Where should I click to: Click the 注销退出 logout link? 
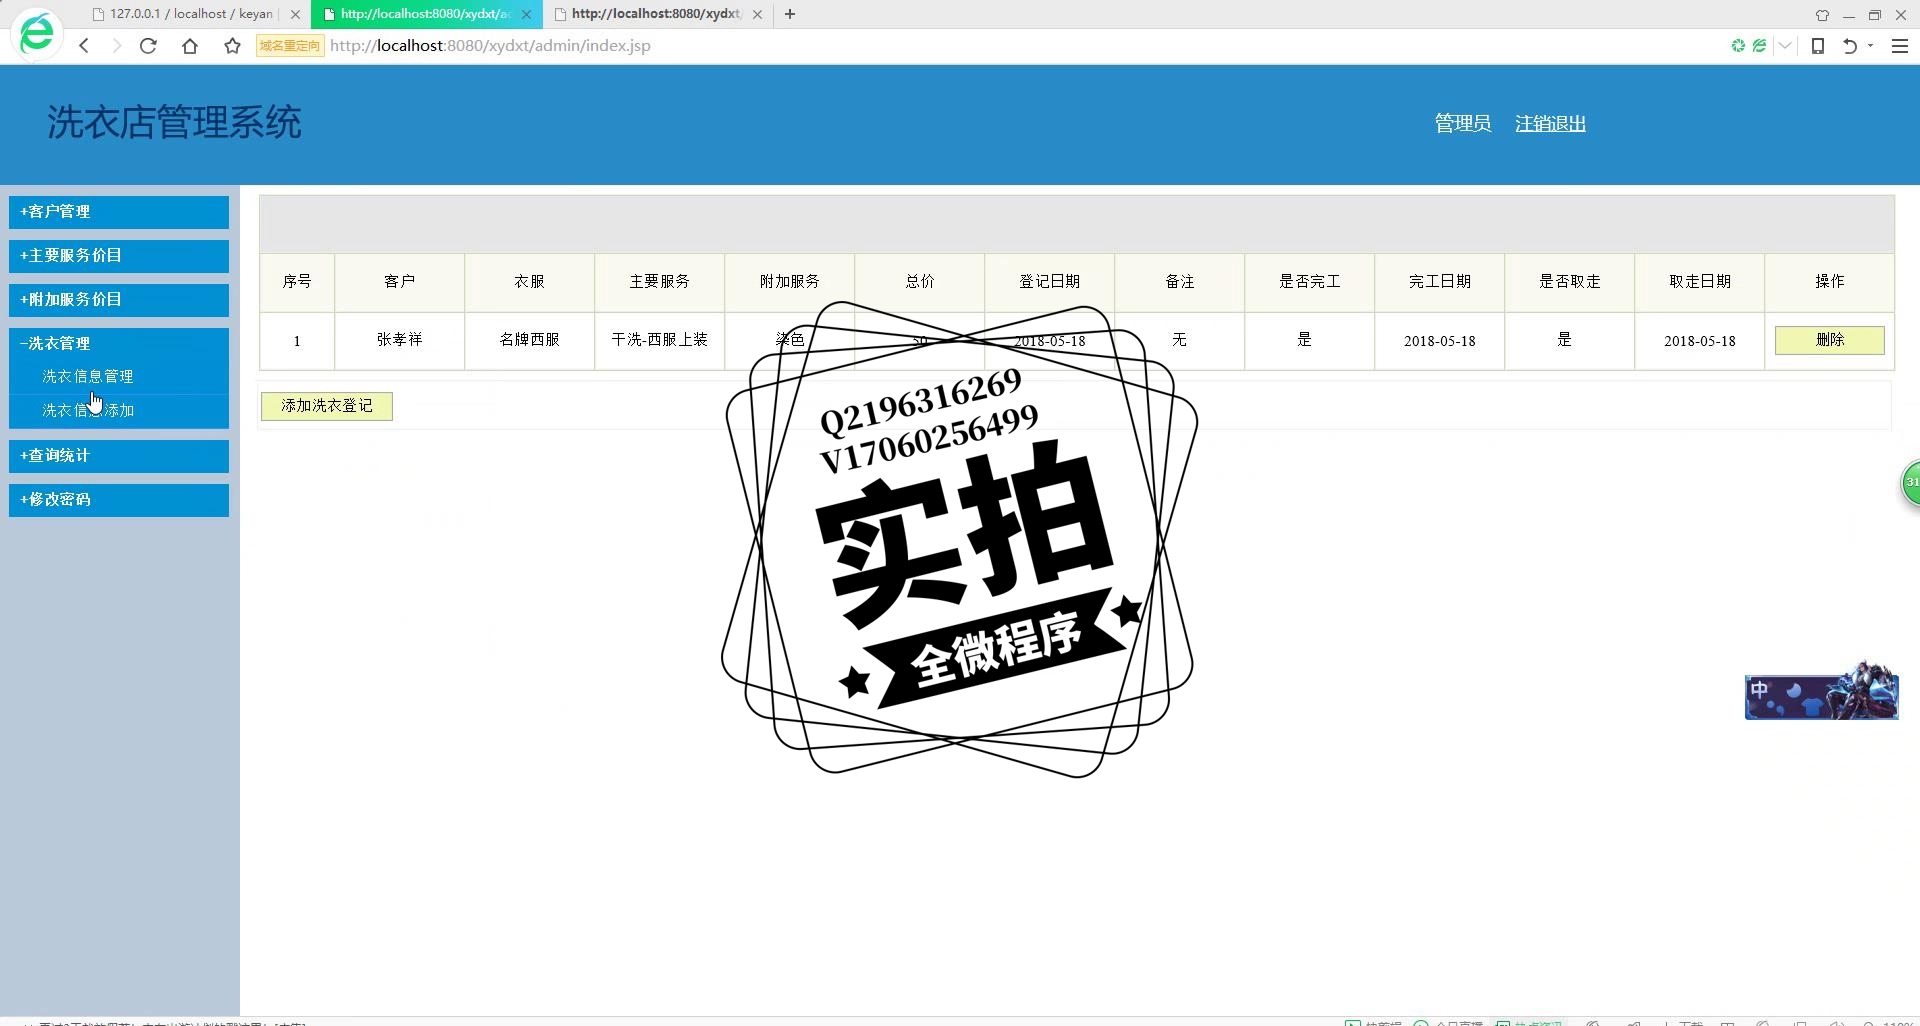pyautogui.click(x=1550, y=124)
